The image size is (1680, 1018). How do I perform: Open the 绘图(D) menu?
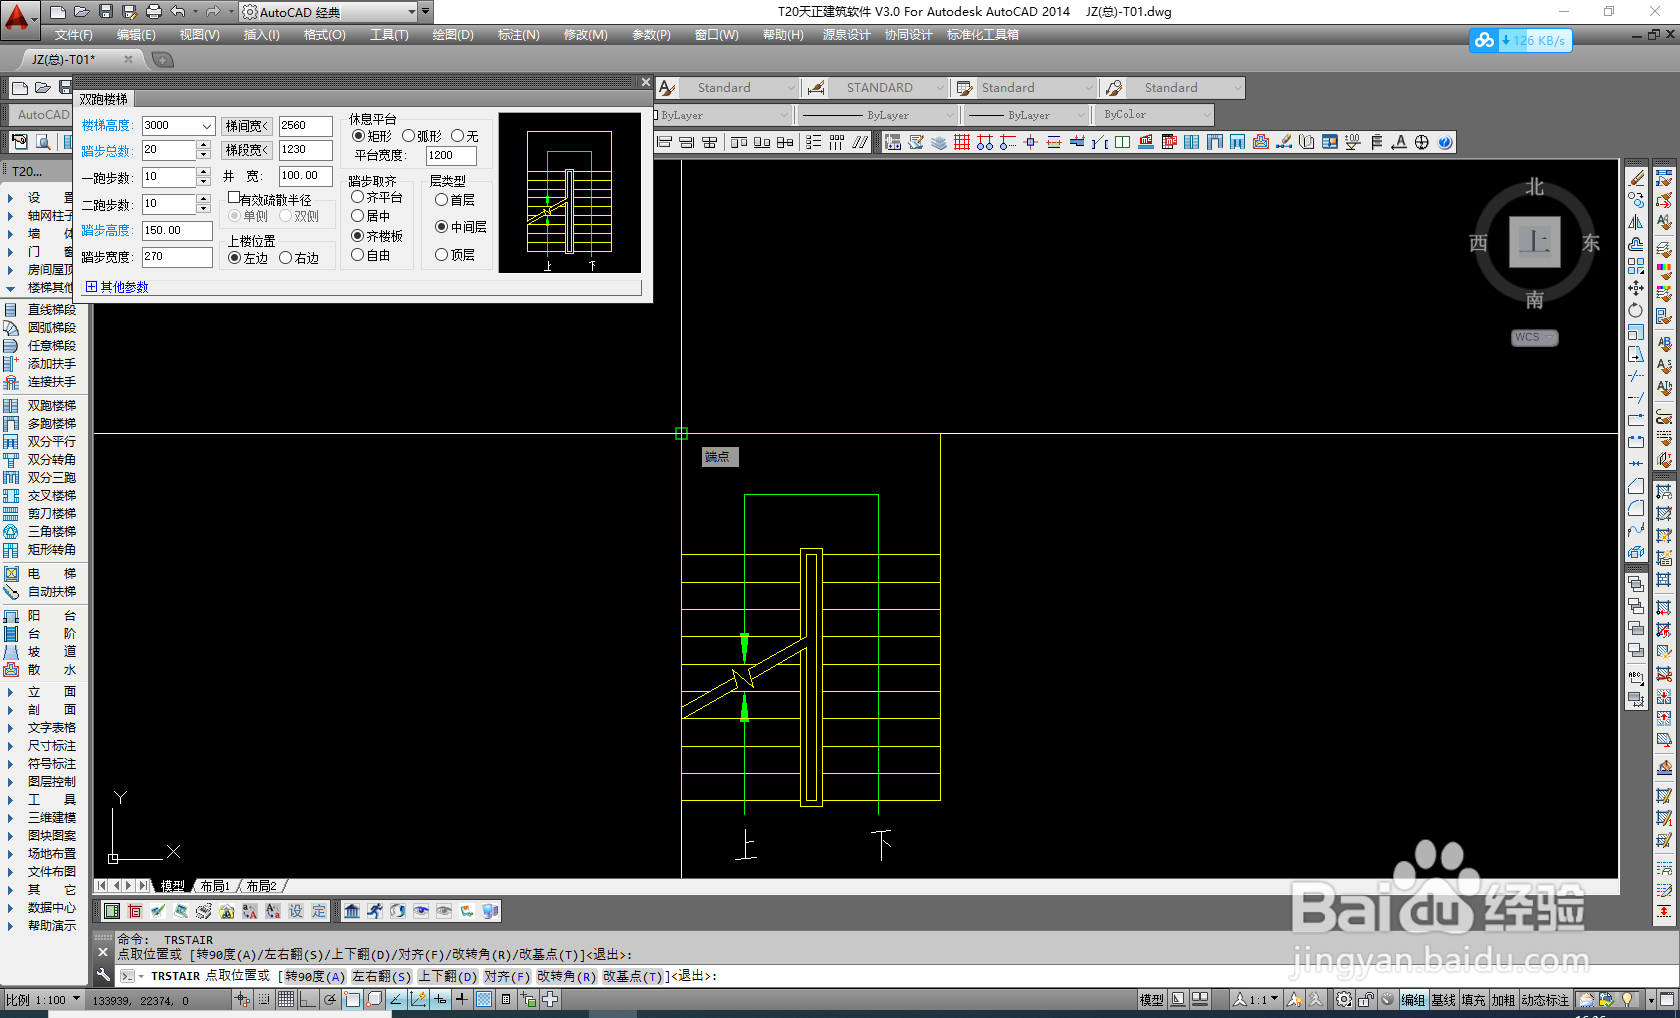[453, 35]
